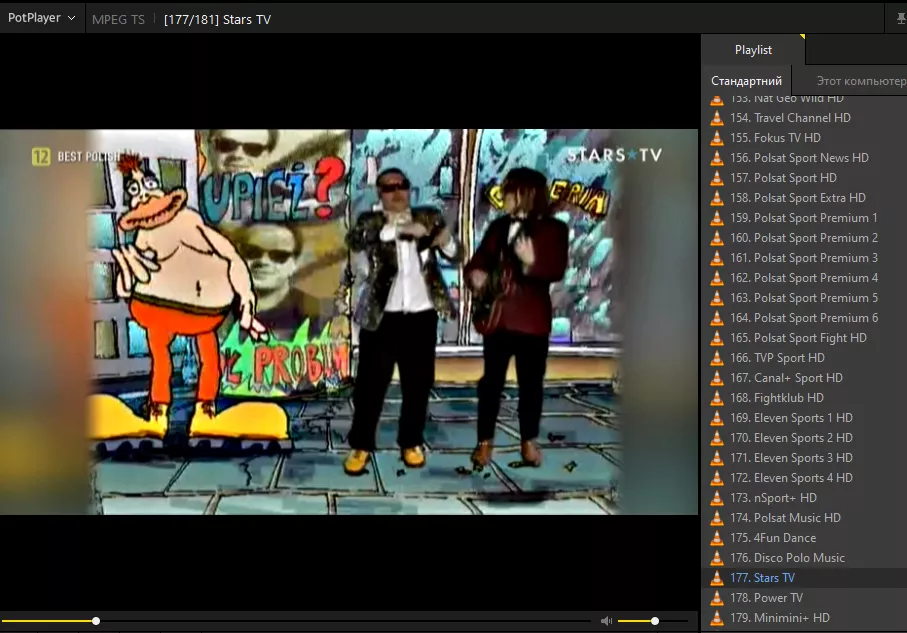Select playlist item '170. Eleven Sports 2 HD'

pyautogui.click(x=804, y=438)
